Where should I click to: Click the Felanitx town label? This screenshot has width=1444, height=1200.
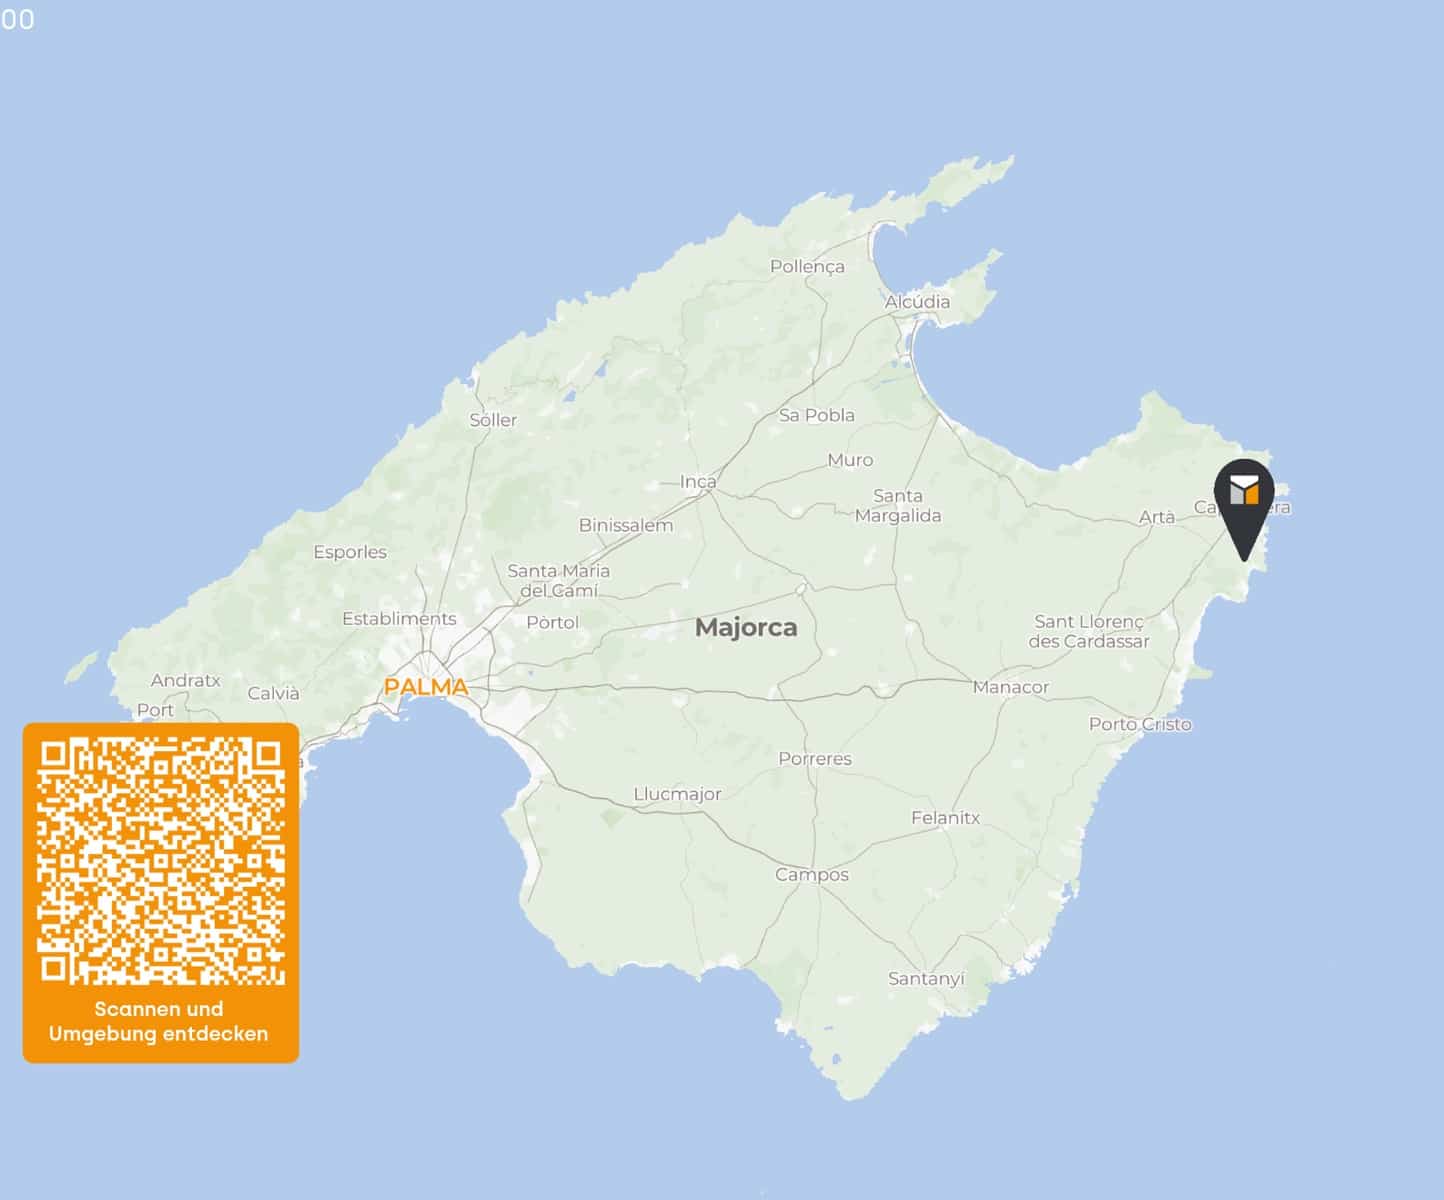(945, 818)
